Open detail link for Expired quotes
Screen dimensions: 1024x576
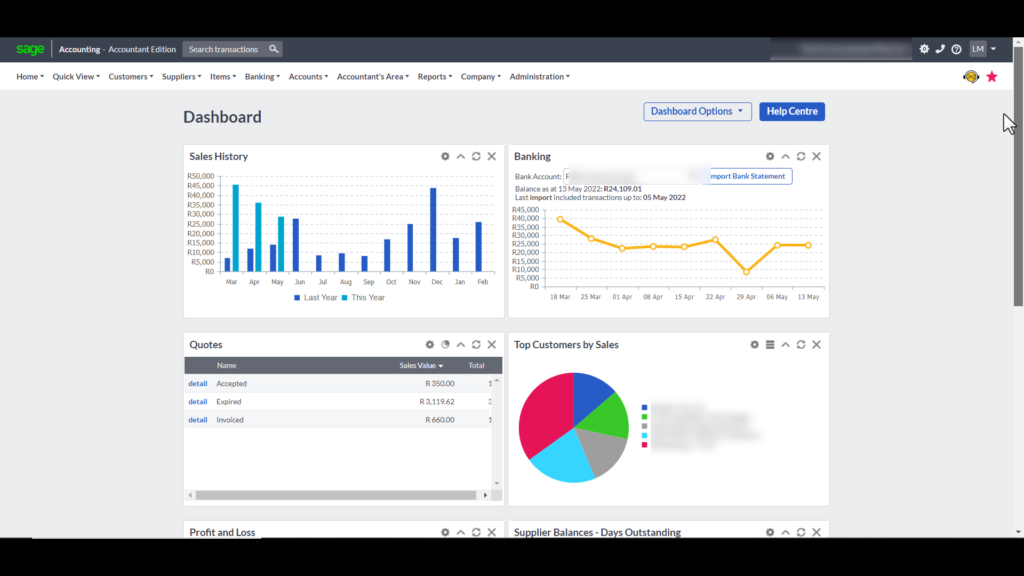pos(198,402)
